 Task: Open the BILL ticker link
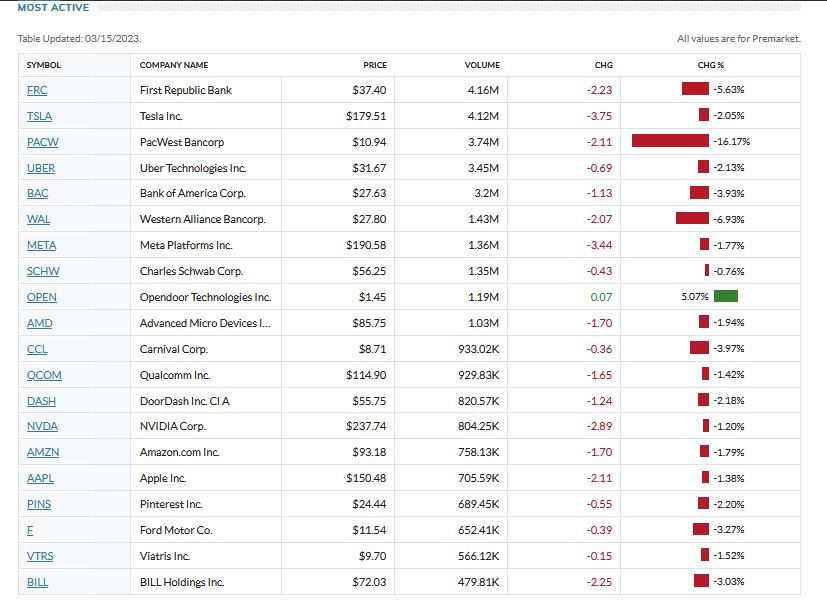pyautogui.click(x=38, y=582)
